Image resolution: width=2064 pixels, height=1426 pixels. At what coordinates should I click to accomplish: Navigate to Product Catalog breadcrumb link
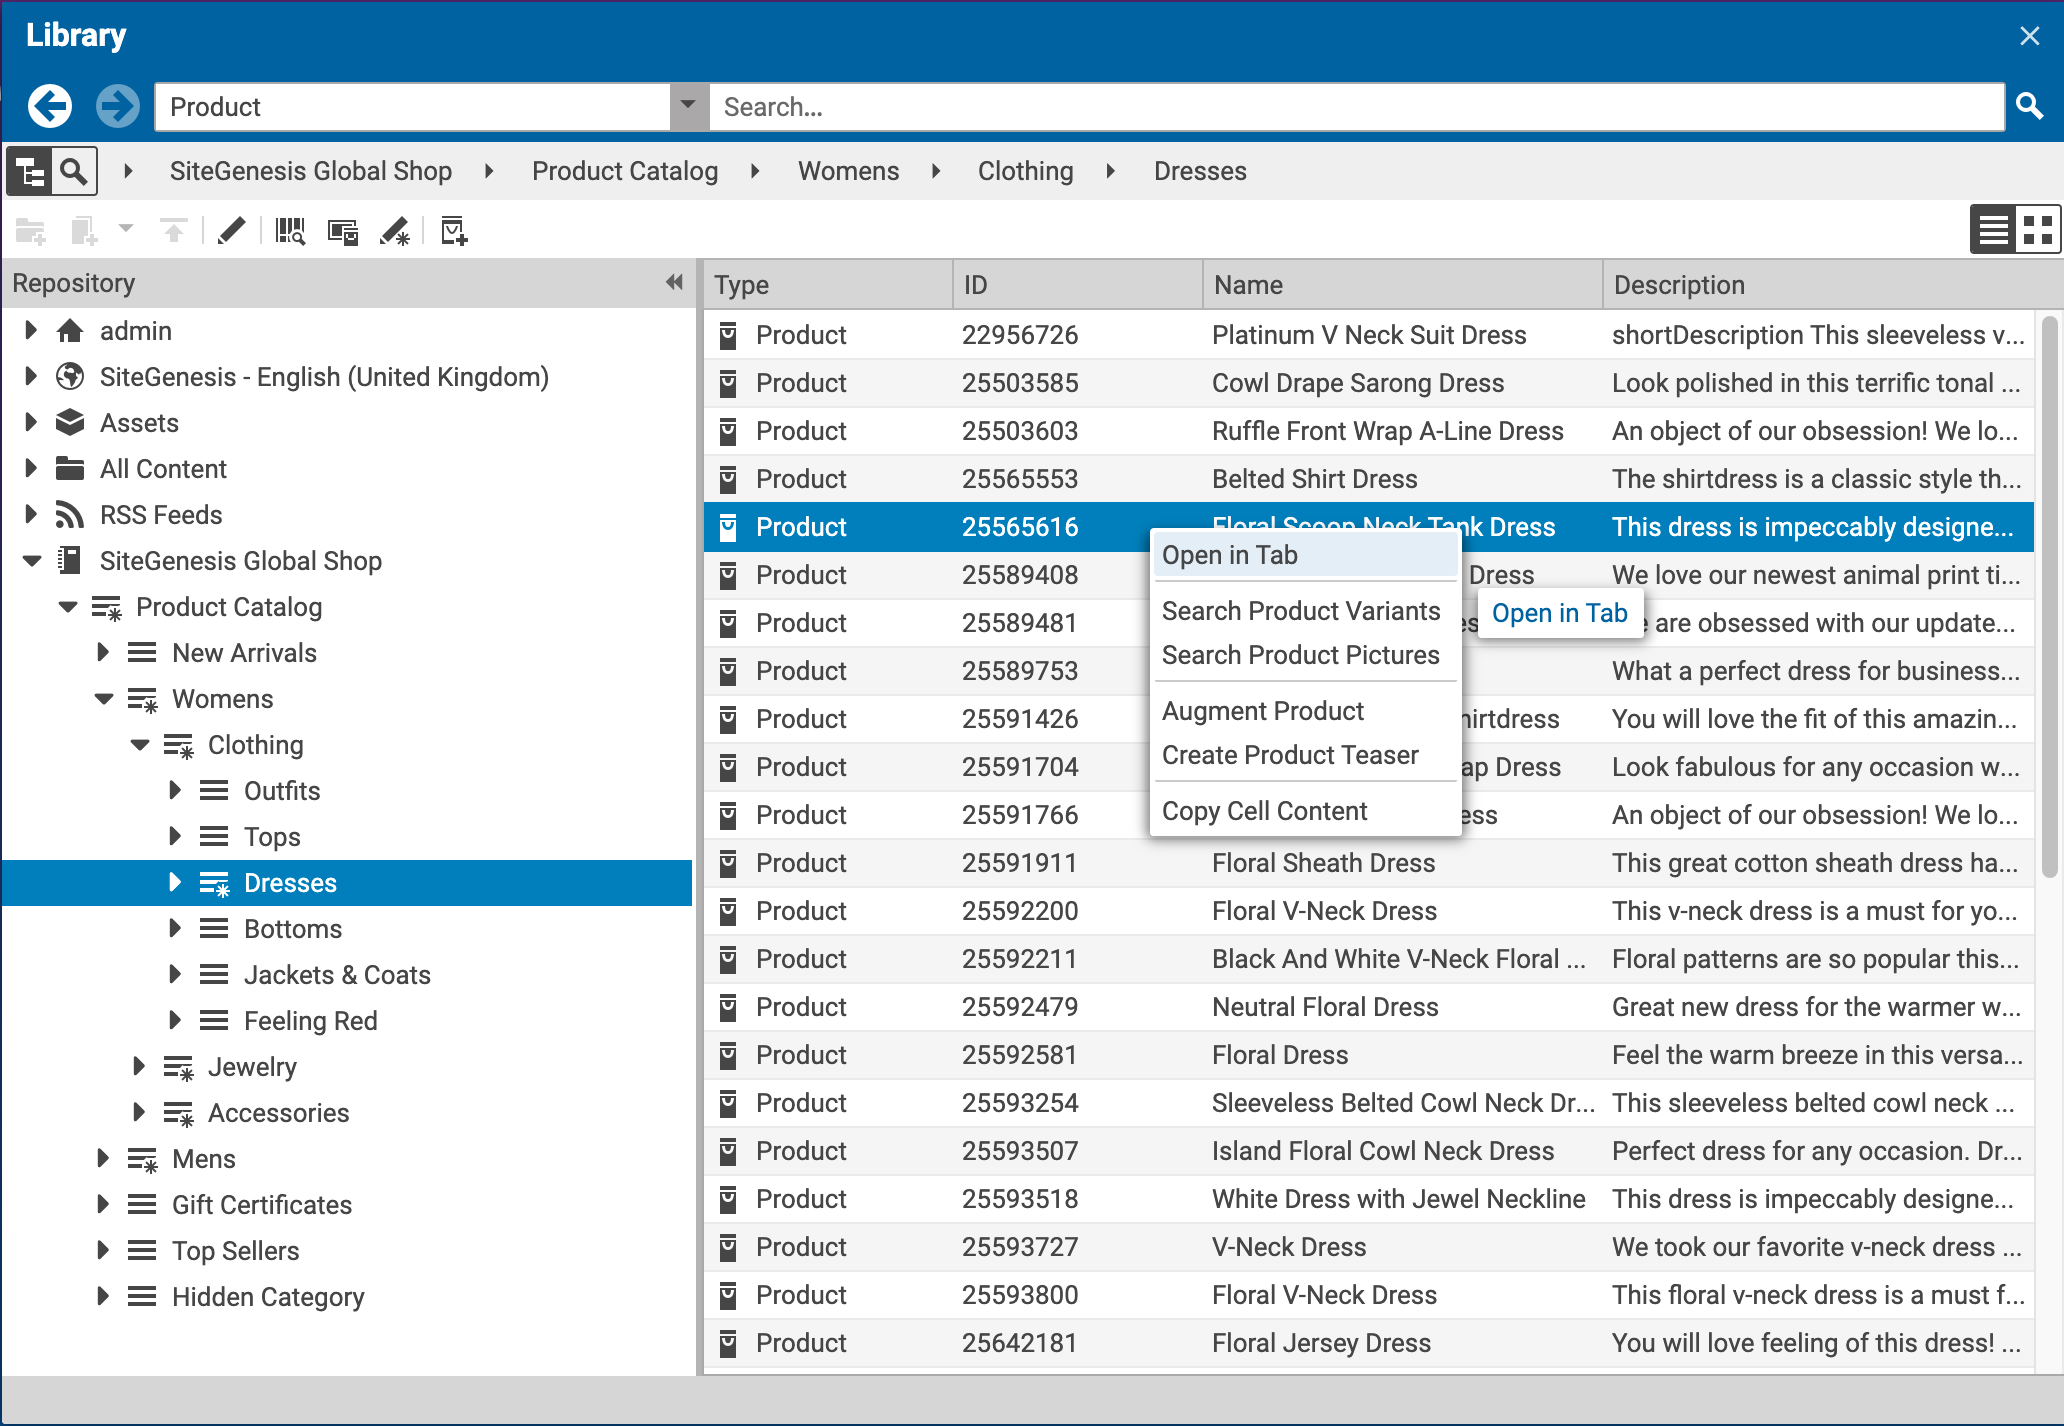[624, 170]
